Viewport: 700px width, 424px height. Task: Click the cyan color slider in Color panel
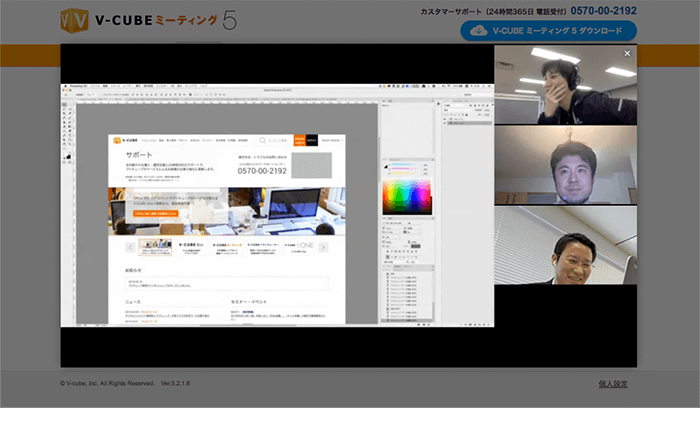[x=406, y=165]
